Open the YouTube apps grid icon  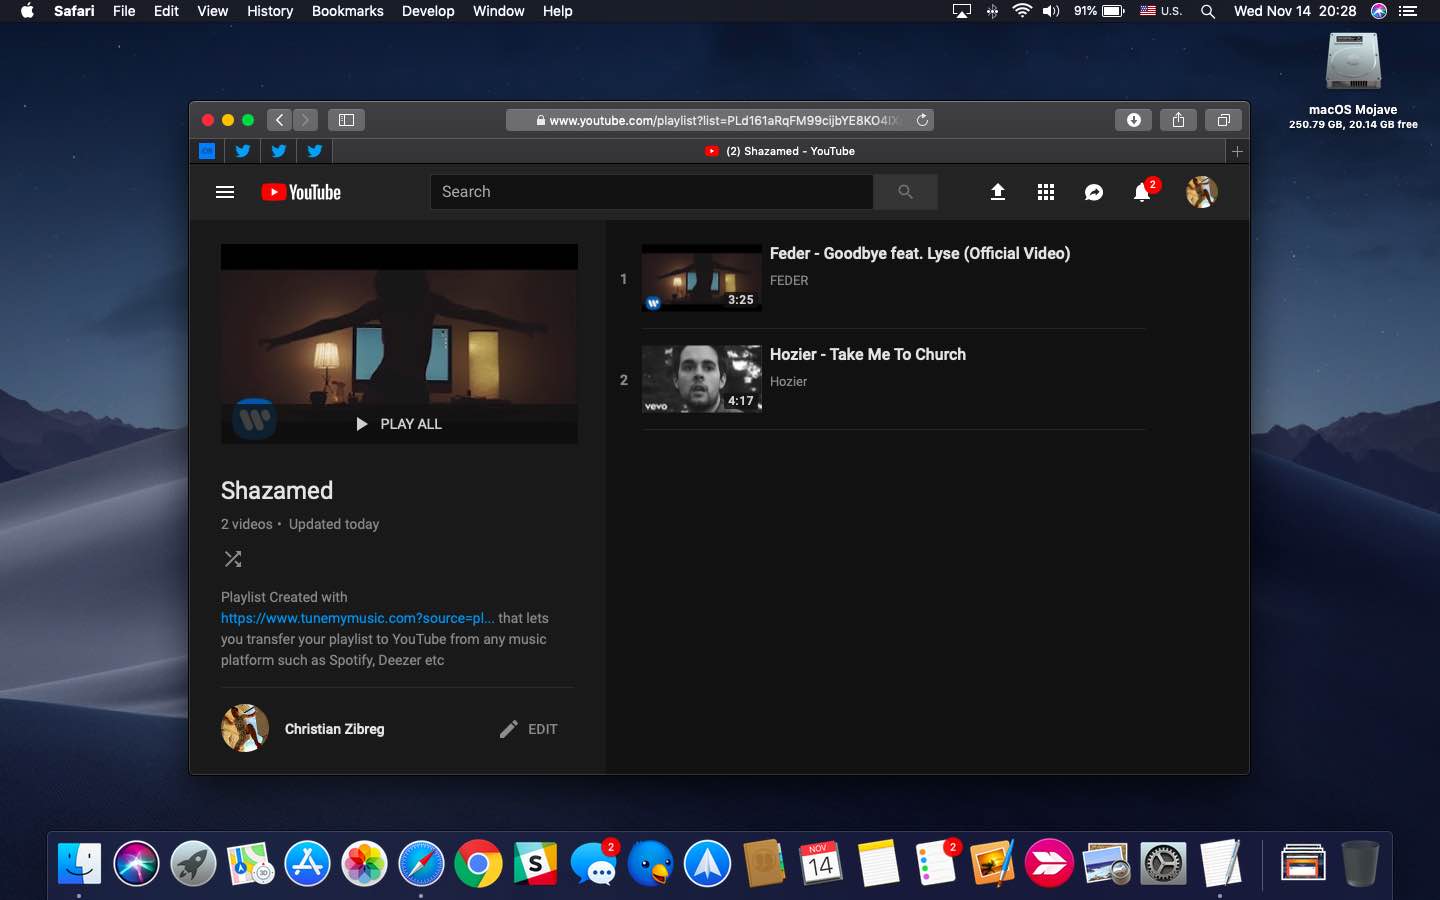[x=1046, y=192]
